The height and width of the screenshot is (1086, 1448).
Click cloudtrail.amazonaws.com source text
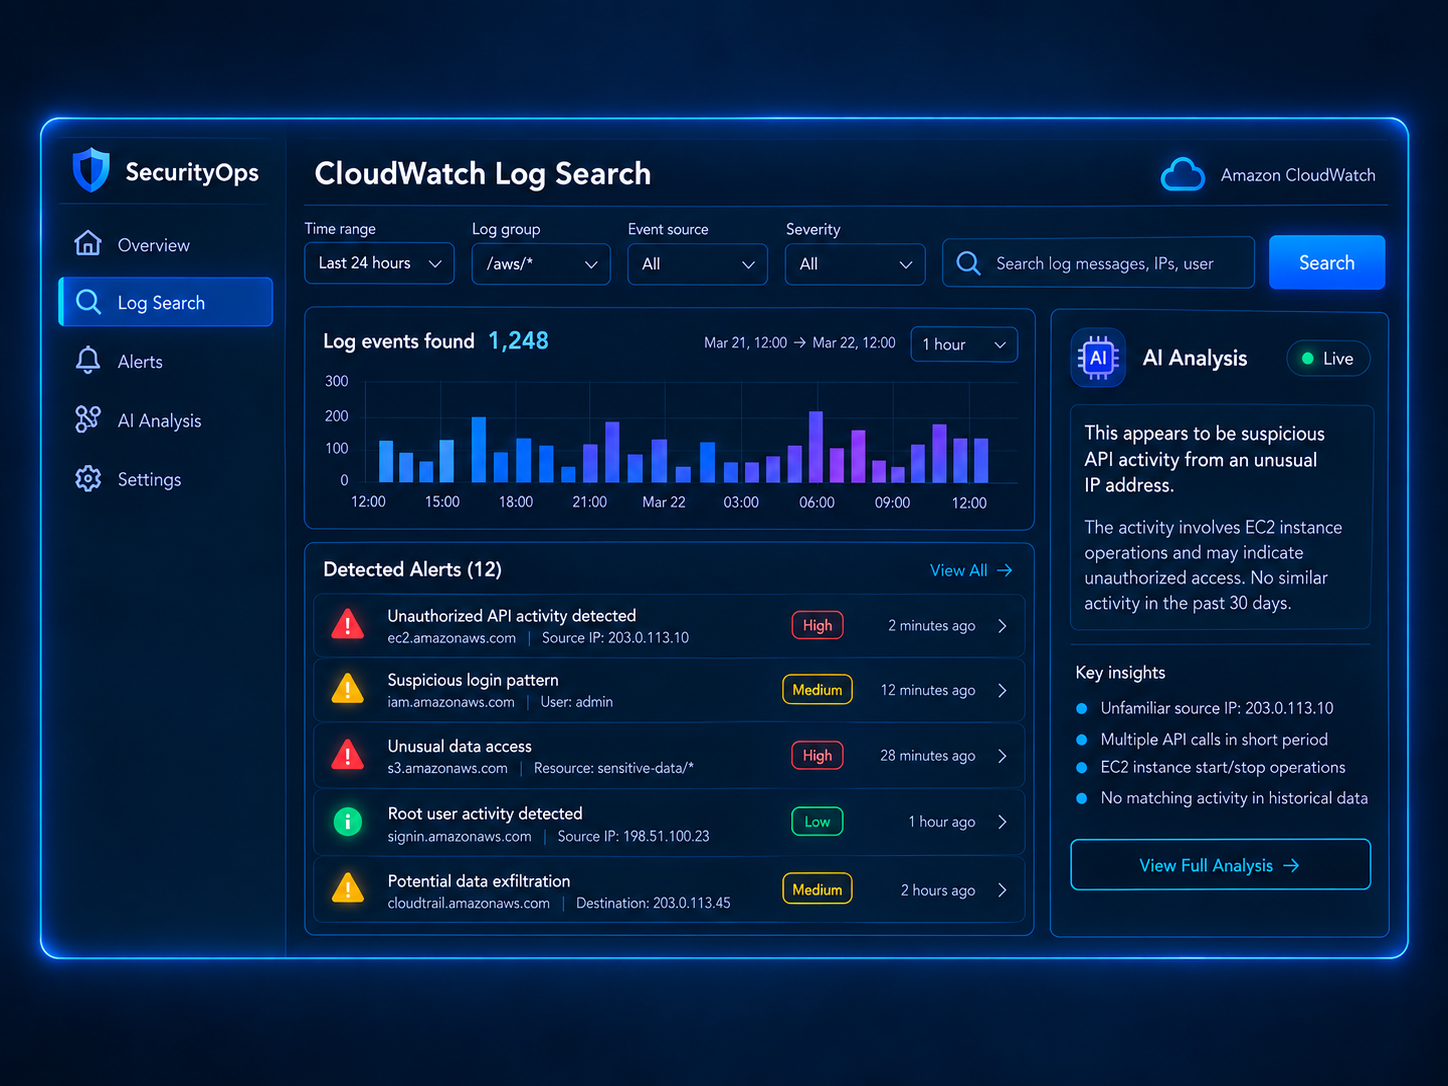coord(469,903)
